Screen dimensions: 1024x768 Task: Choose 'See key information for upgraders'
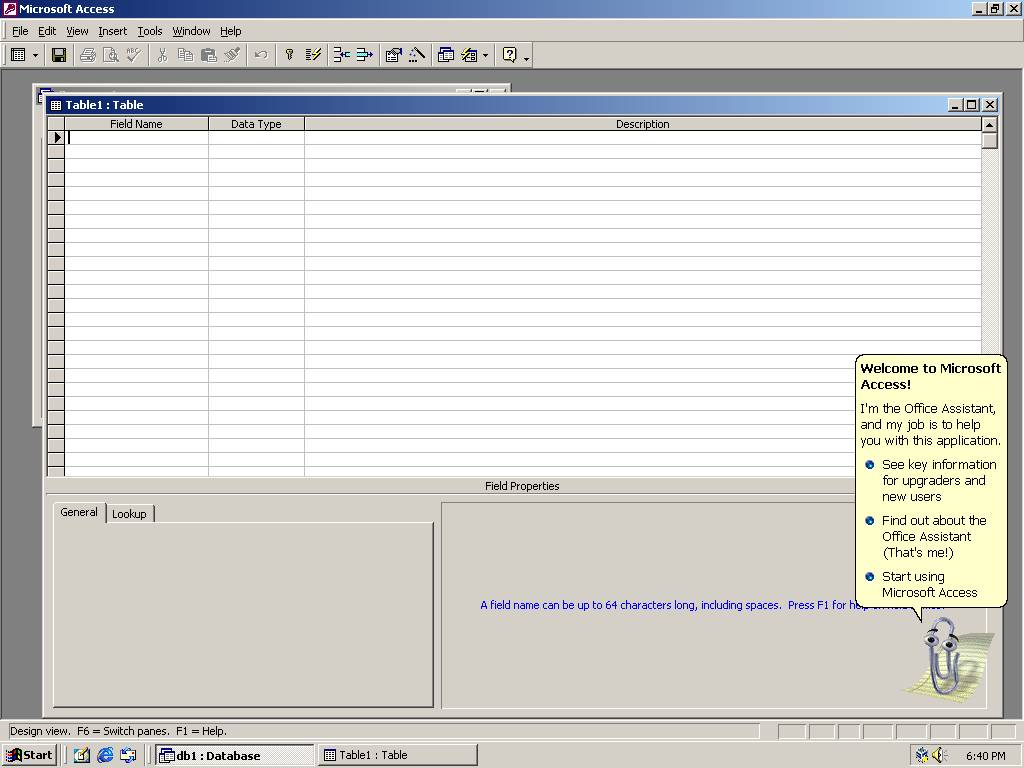(x=938, y=480)
